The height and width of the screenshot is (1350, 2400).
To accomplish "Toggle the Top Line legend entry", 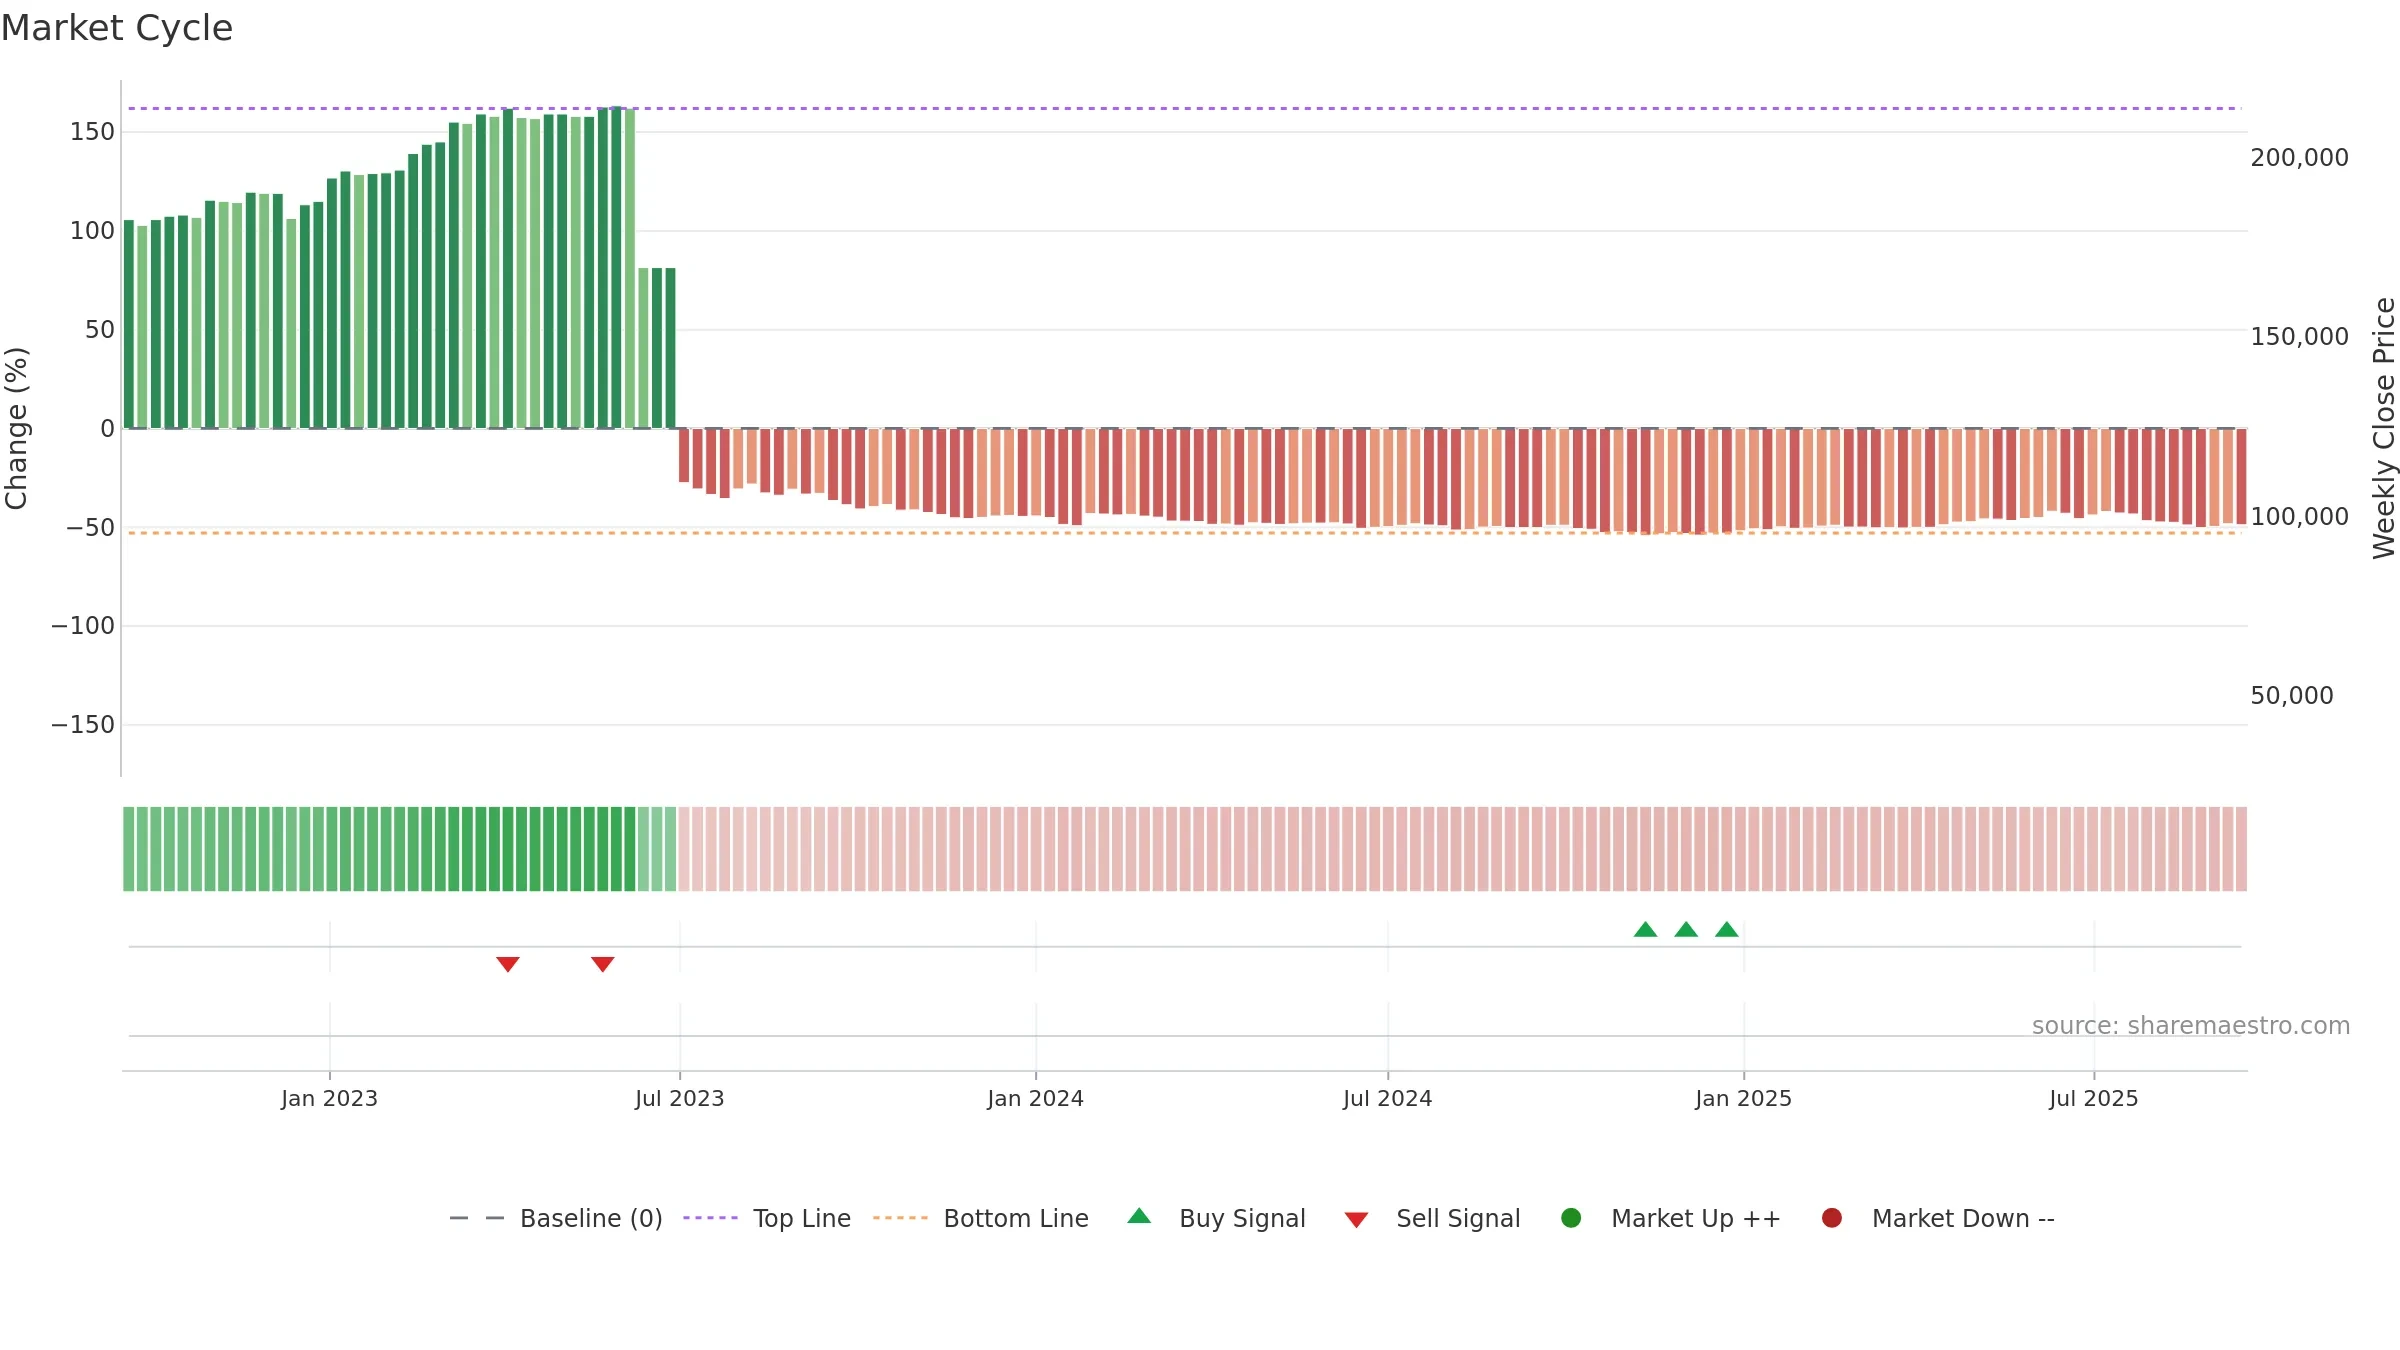I will point(802,1219).
